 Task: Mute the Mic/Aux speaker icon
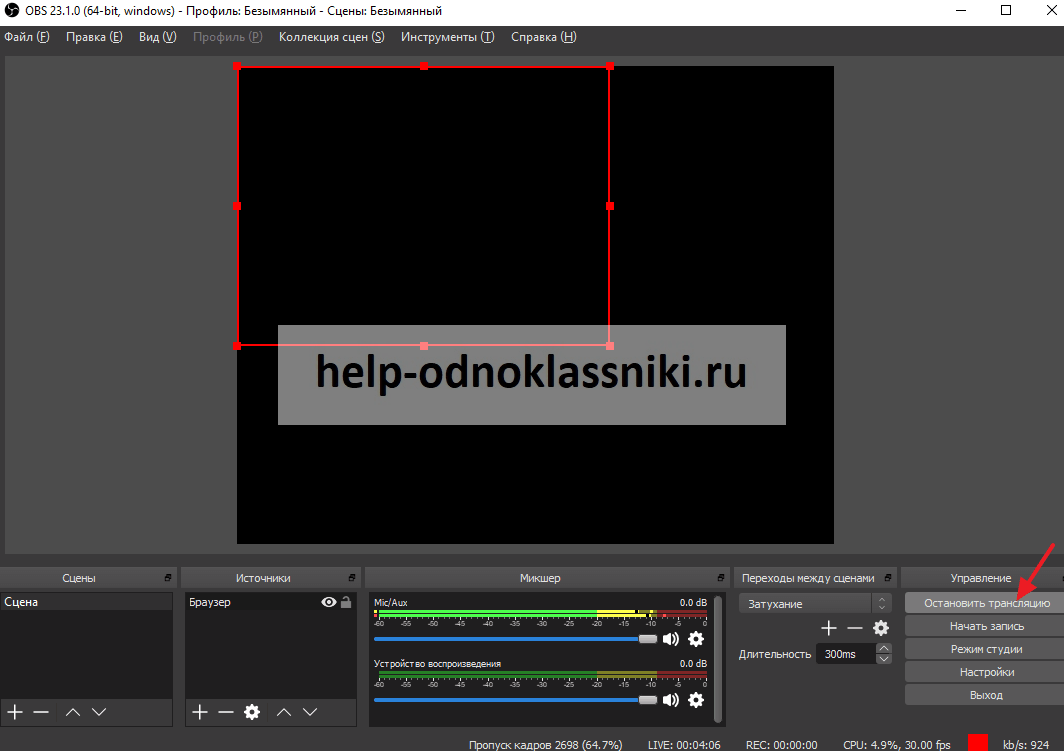tap(670, 639)
